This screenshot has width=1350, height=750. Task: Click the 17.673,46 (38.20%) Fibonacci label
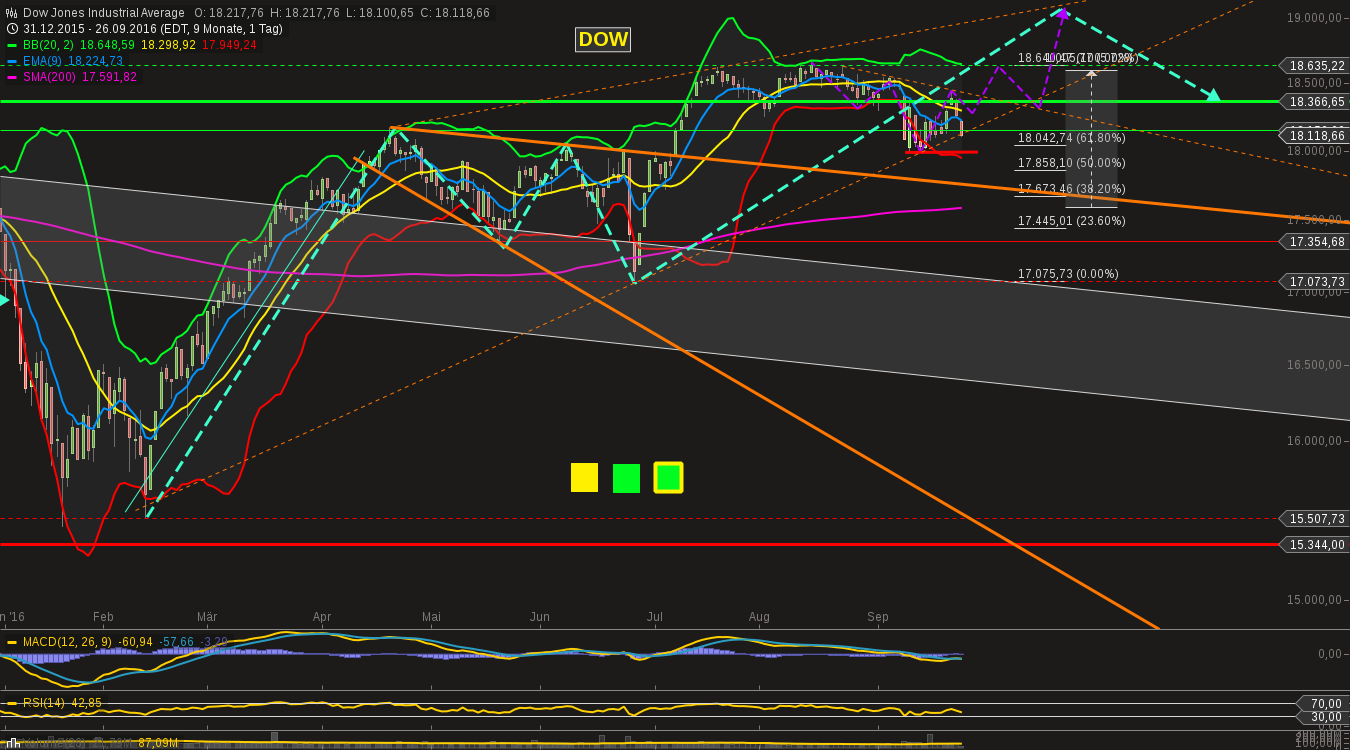click(1071, 189)
